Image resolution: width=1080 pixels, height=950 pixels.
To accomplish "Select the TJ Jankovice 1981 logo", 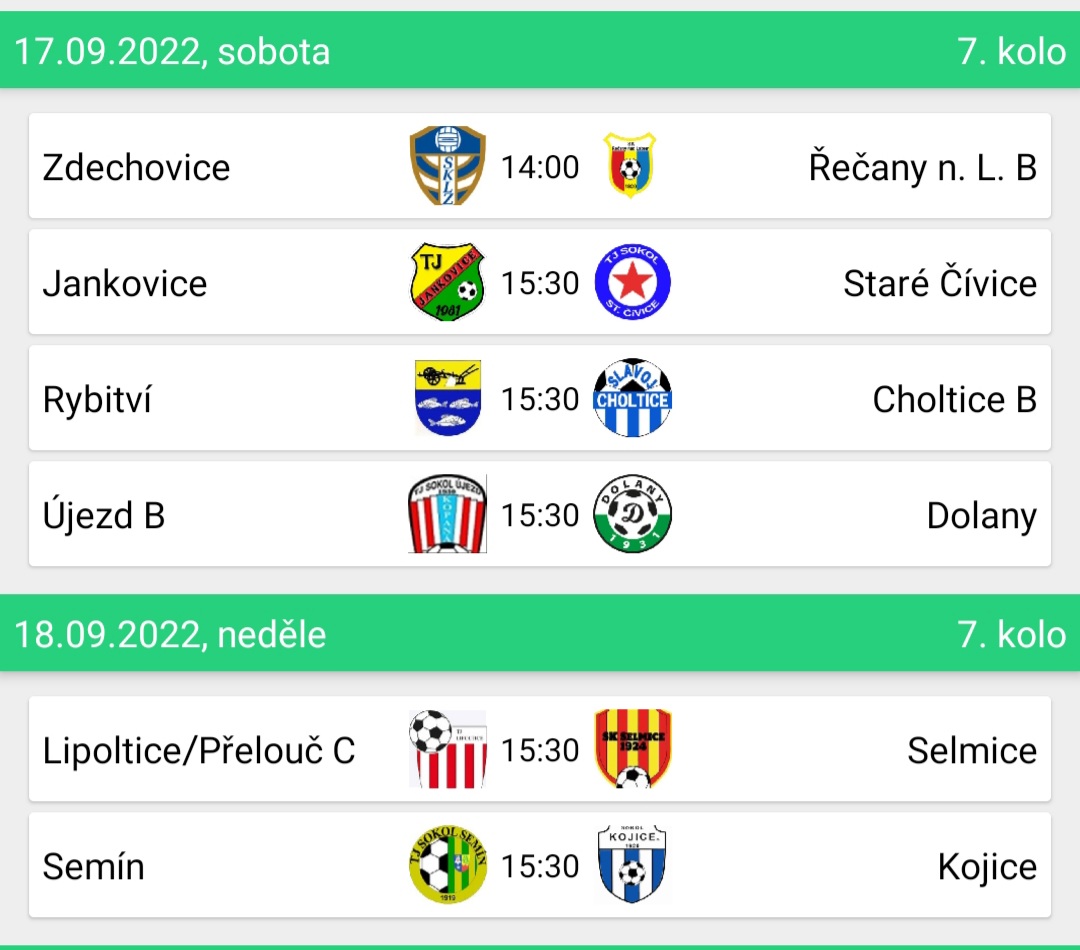I will point(448,282).
